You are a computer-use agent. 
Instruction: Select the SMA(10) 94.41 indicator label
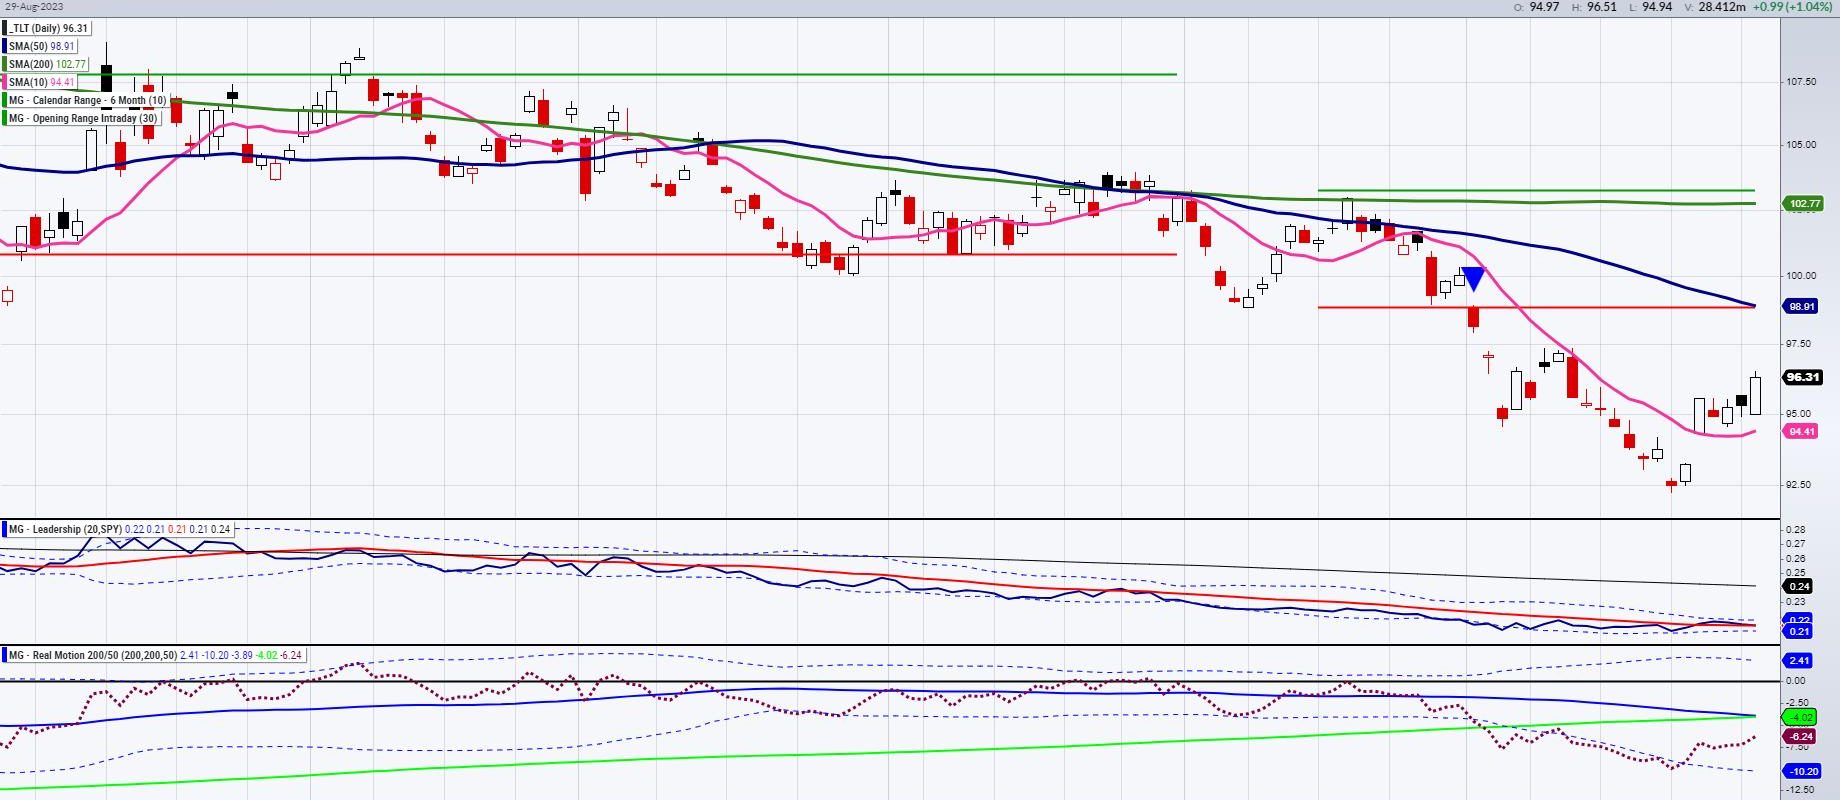click(x=42, y=82)
